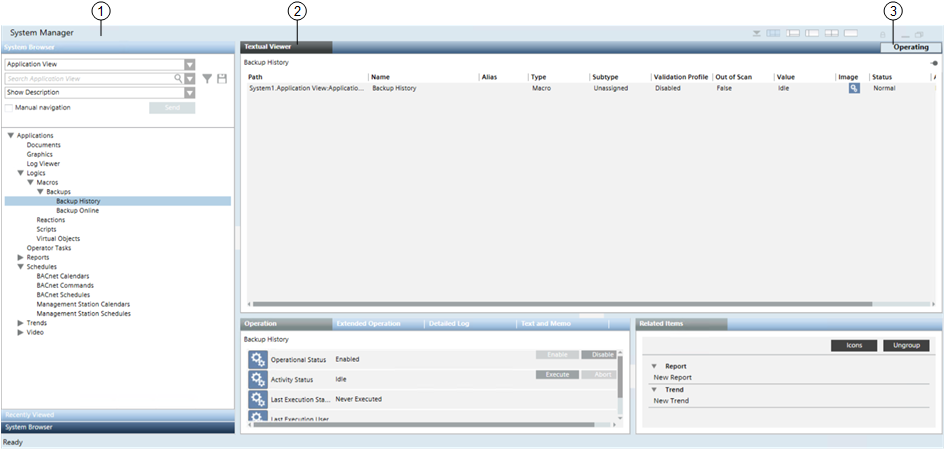Viewport: 945px width, 450px height.
Task: Enable the Manual navigation checkbox
Action: [9, 107]
